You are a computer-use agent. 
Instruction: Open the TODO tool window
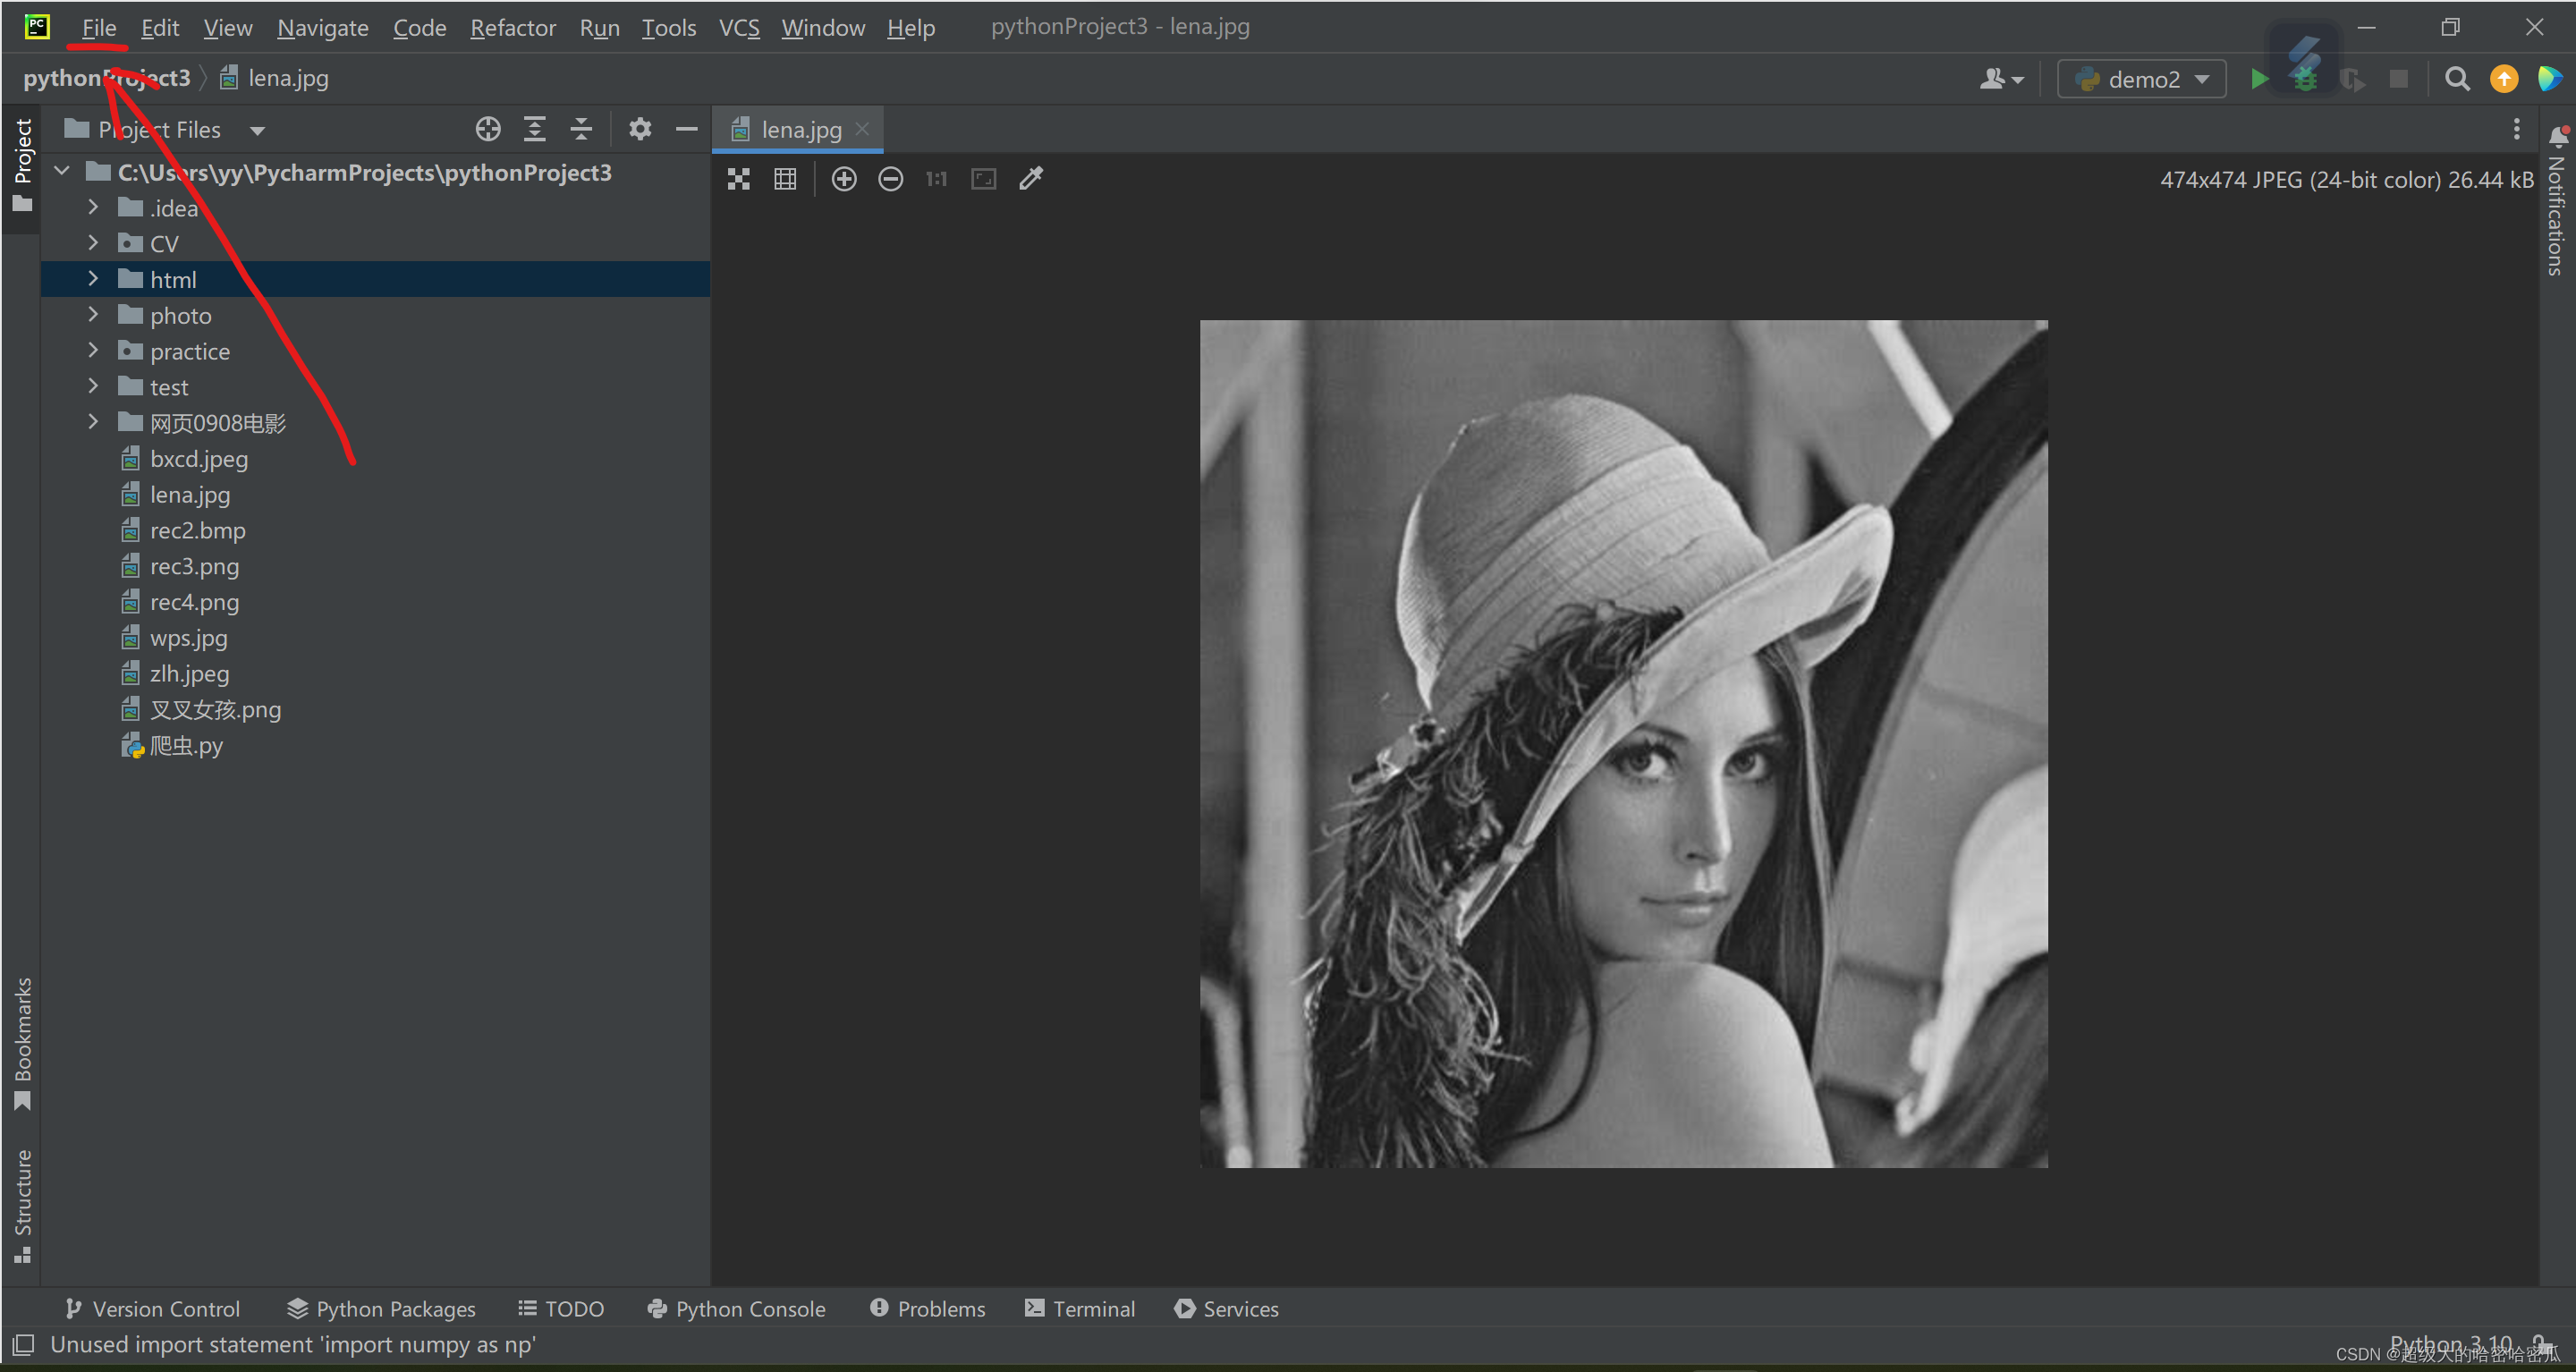click(561, 1308)
